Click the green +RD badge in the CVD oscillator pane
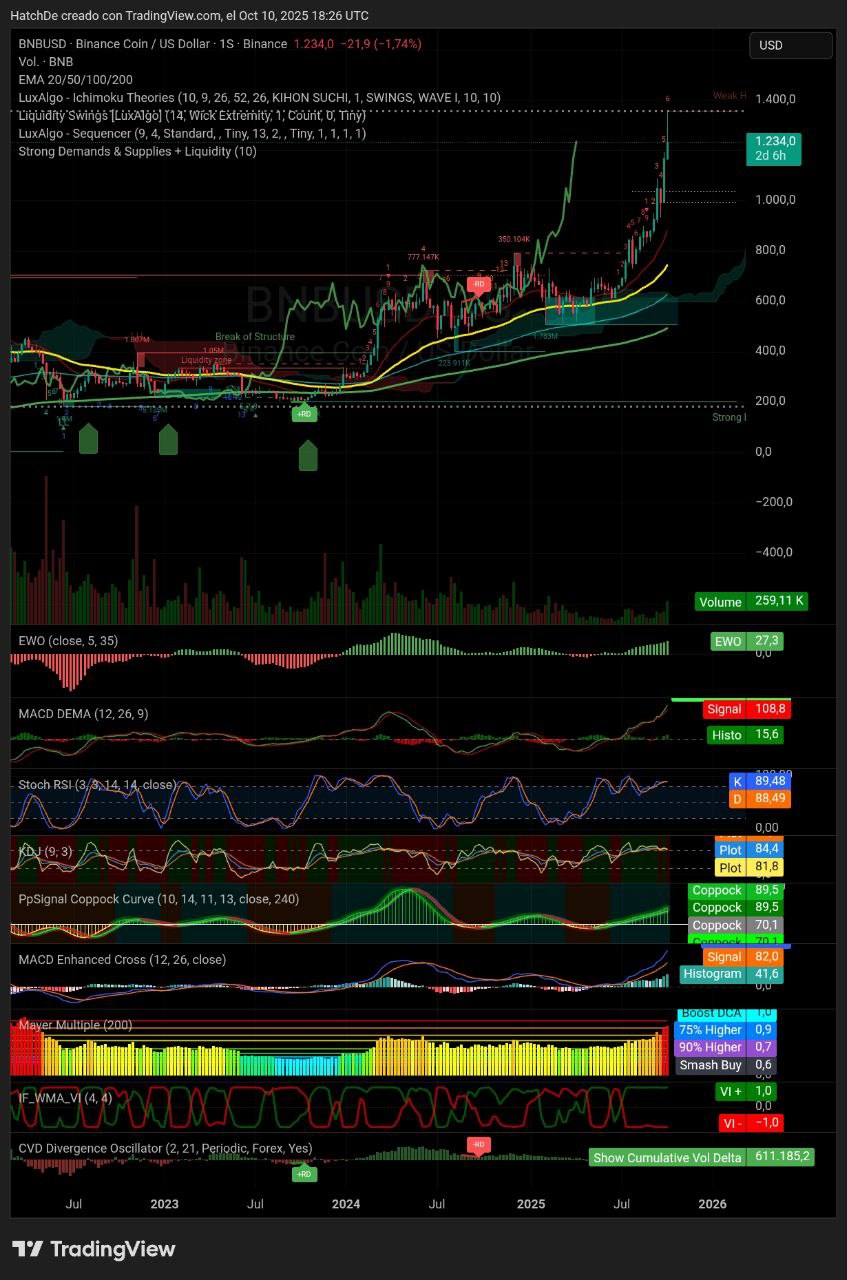The width and height of the screenshot is (847, 1280). (x=305, y=1173)
